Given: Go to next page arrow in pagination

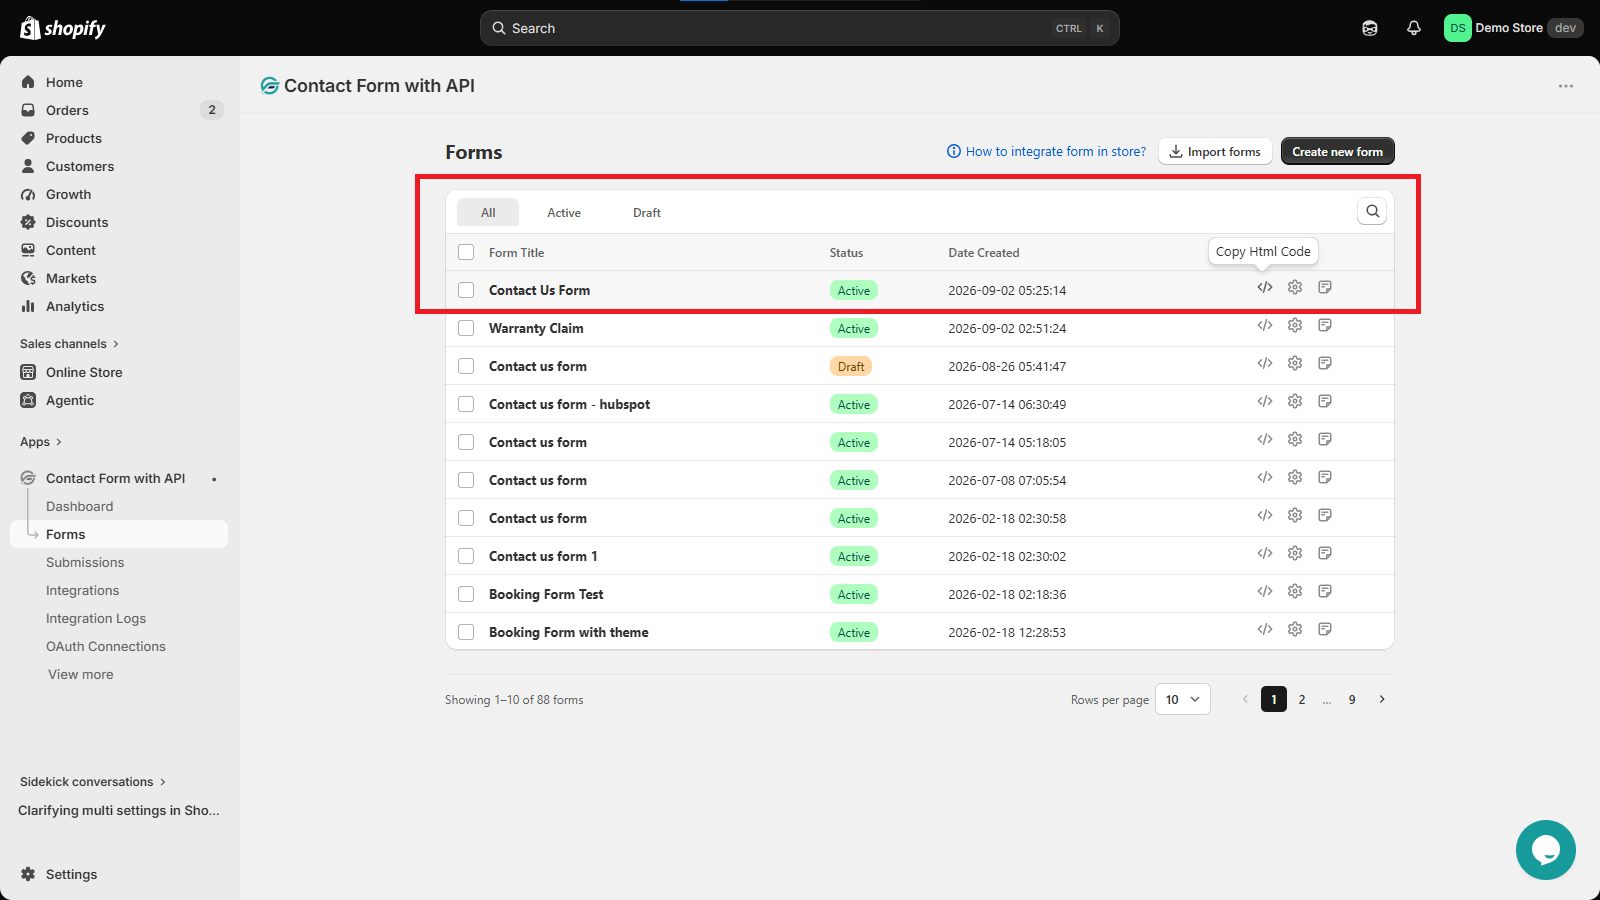Looking at the screenshot, I should pos(1382,699).
